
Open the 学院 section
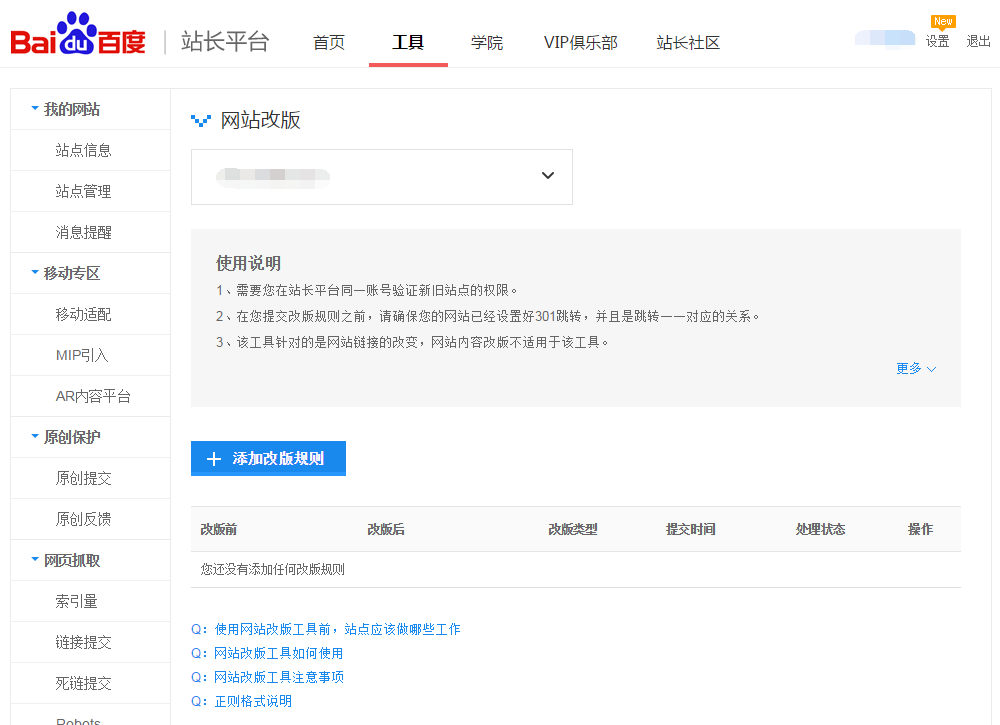click(x=487, y=43)
